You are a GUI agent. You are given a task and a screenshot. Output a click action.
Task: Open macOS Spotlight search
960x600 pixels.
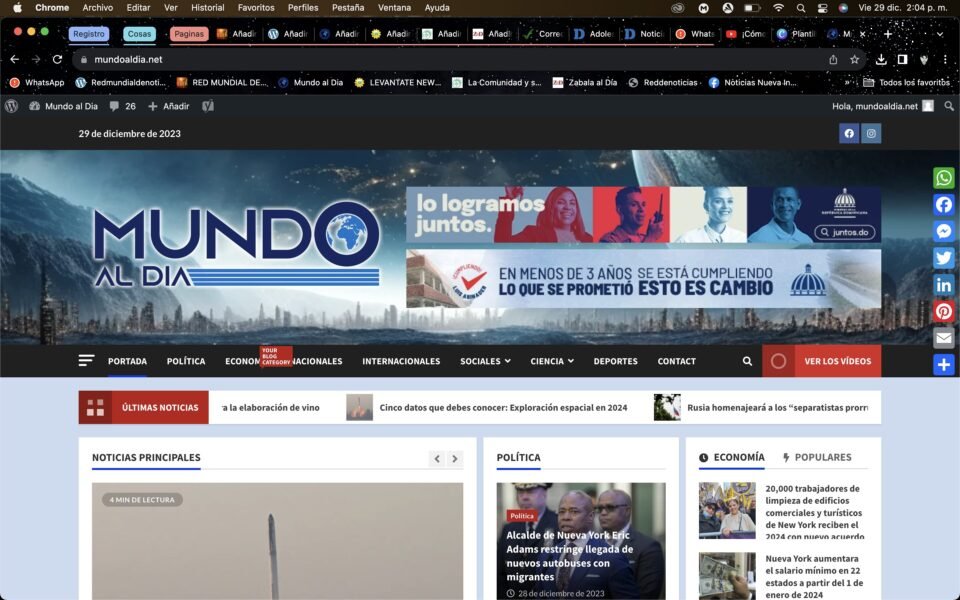800,8
